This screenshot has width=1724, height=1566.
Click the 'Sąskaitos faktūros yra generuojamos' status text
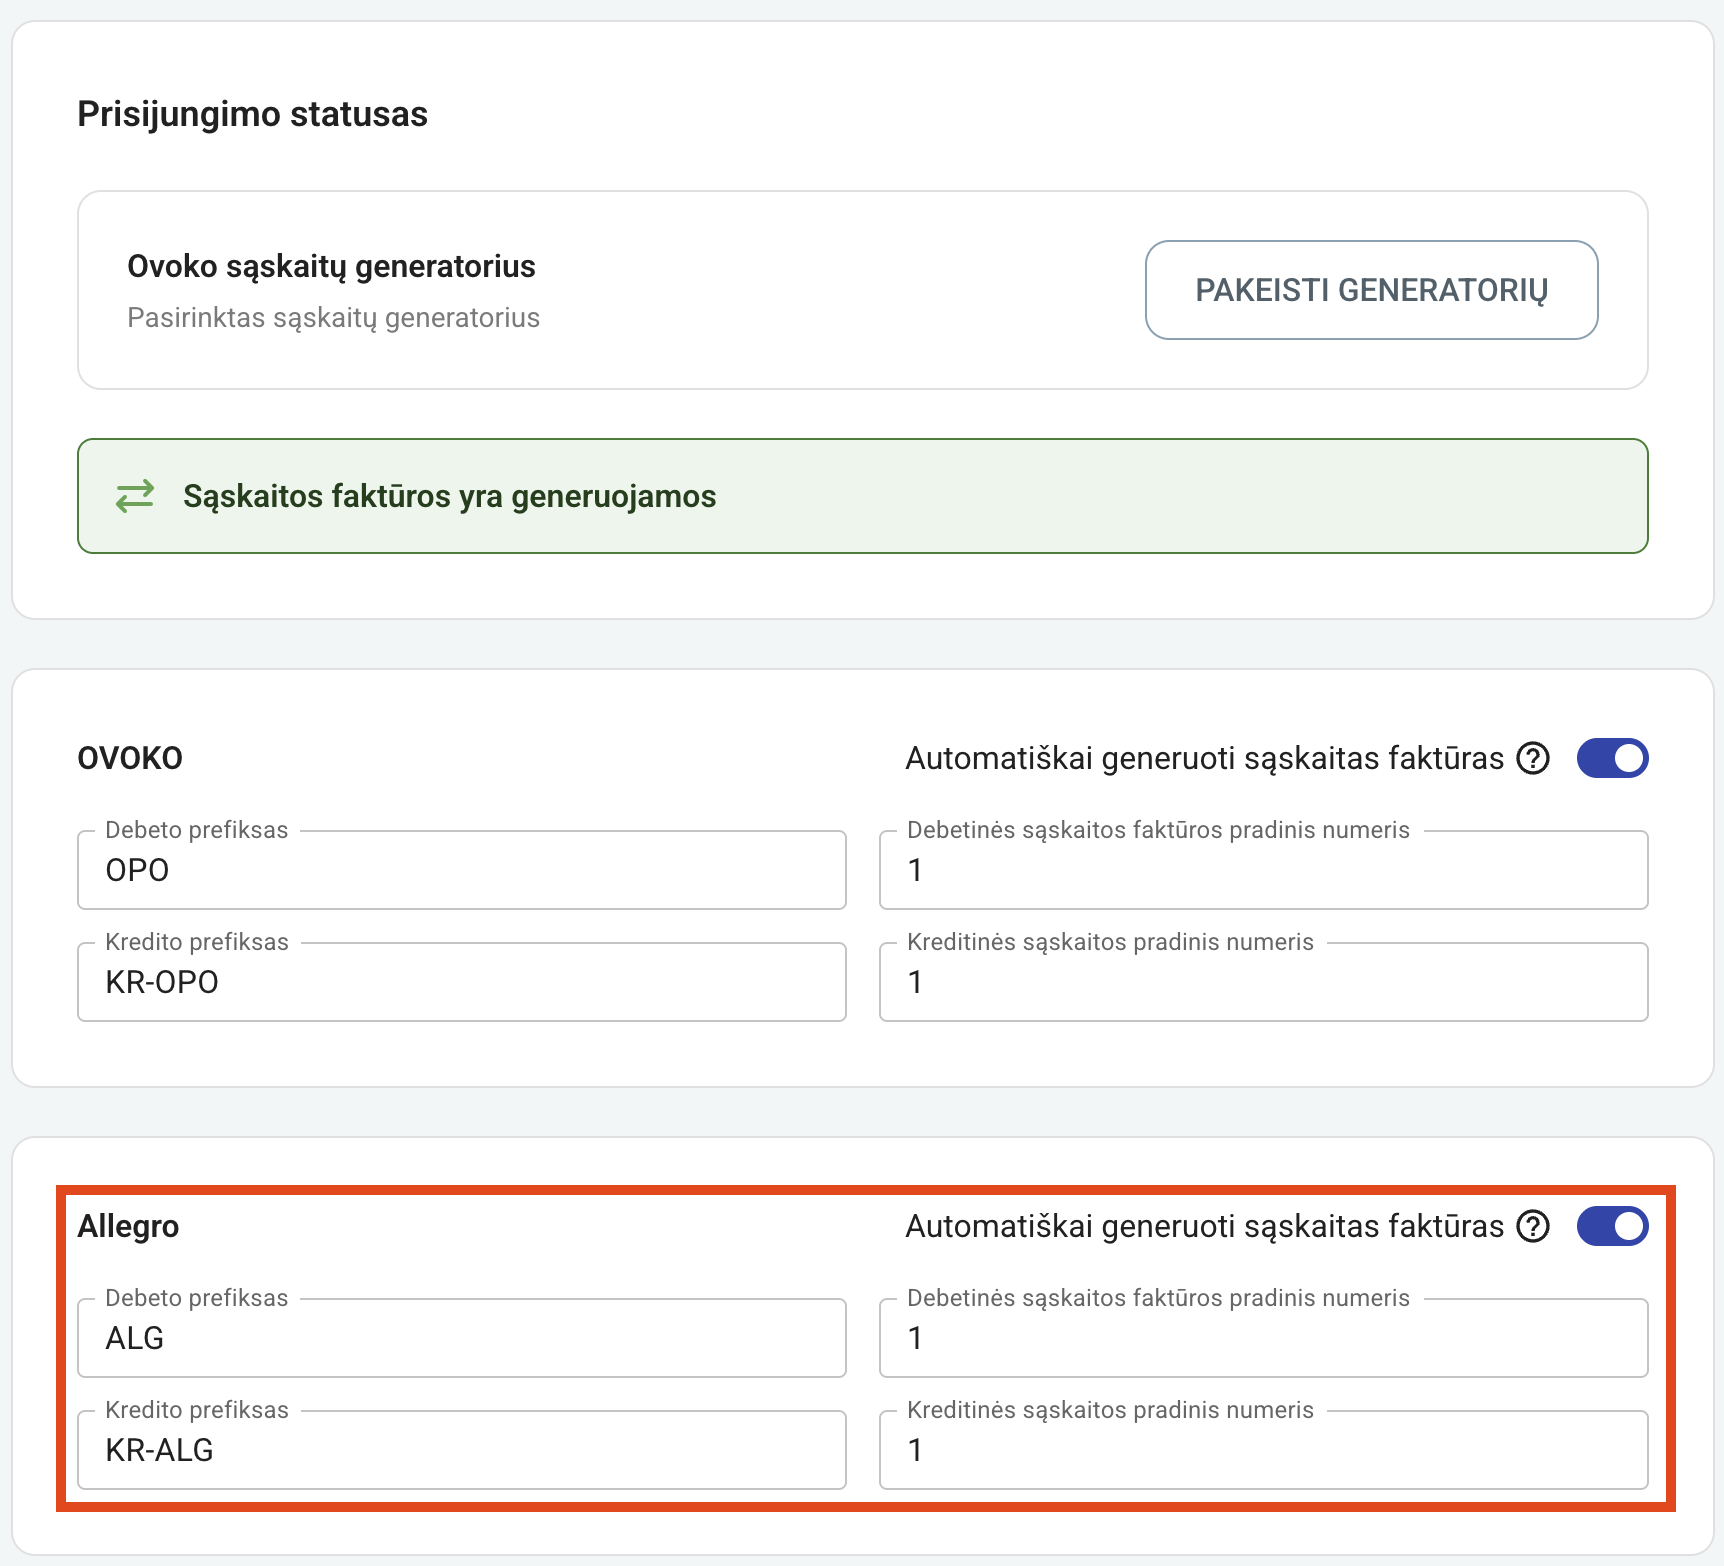449,496
